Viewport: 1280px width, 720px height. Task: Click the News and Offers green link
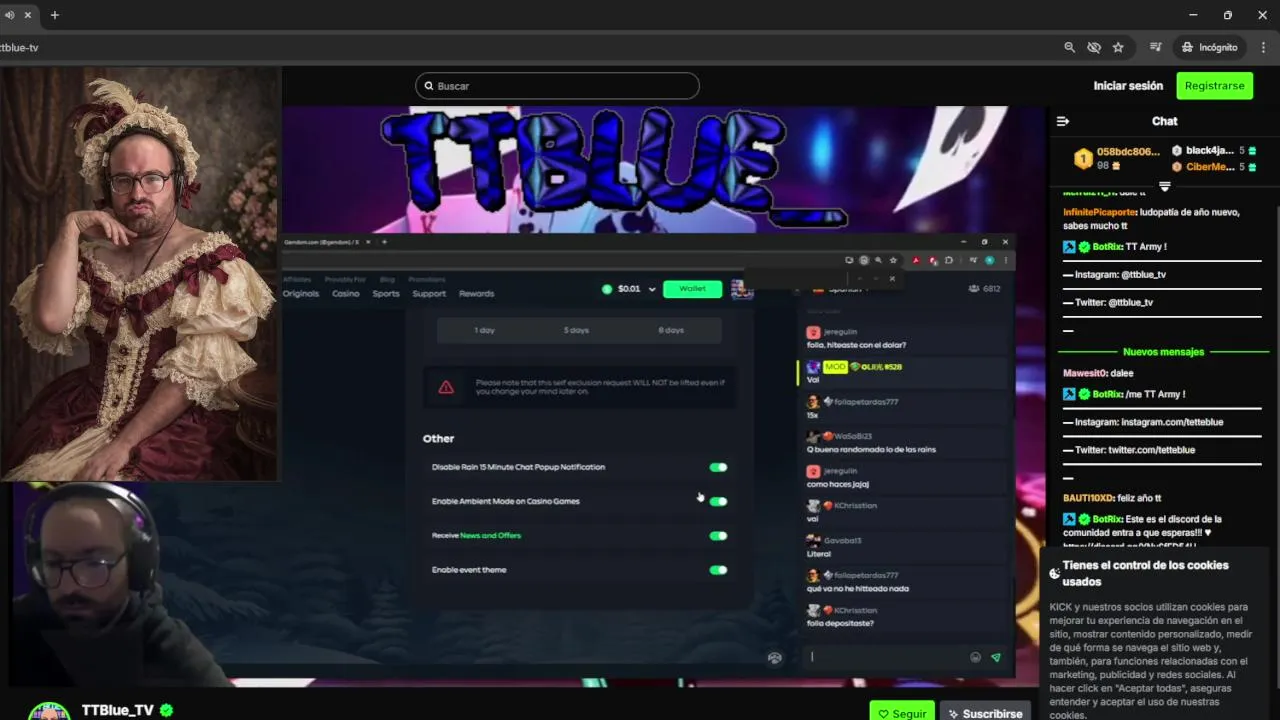click(x=490, y=536)
